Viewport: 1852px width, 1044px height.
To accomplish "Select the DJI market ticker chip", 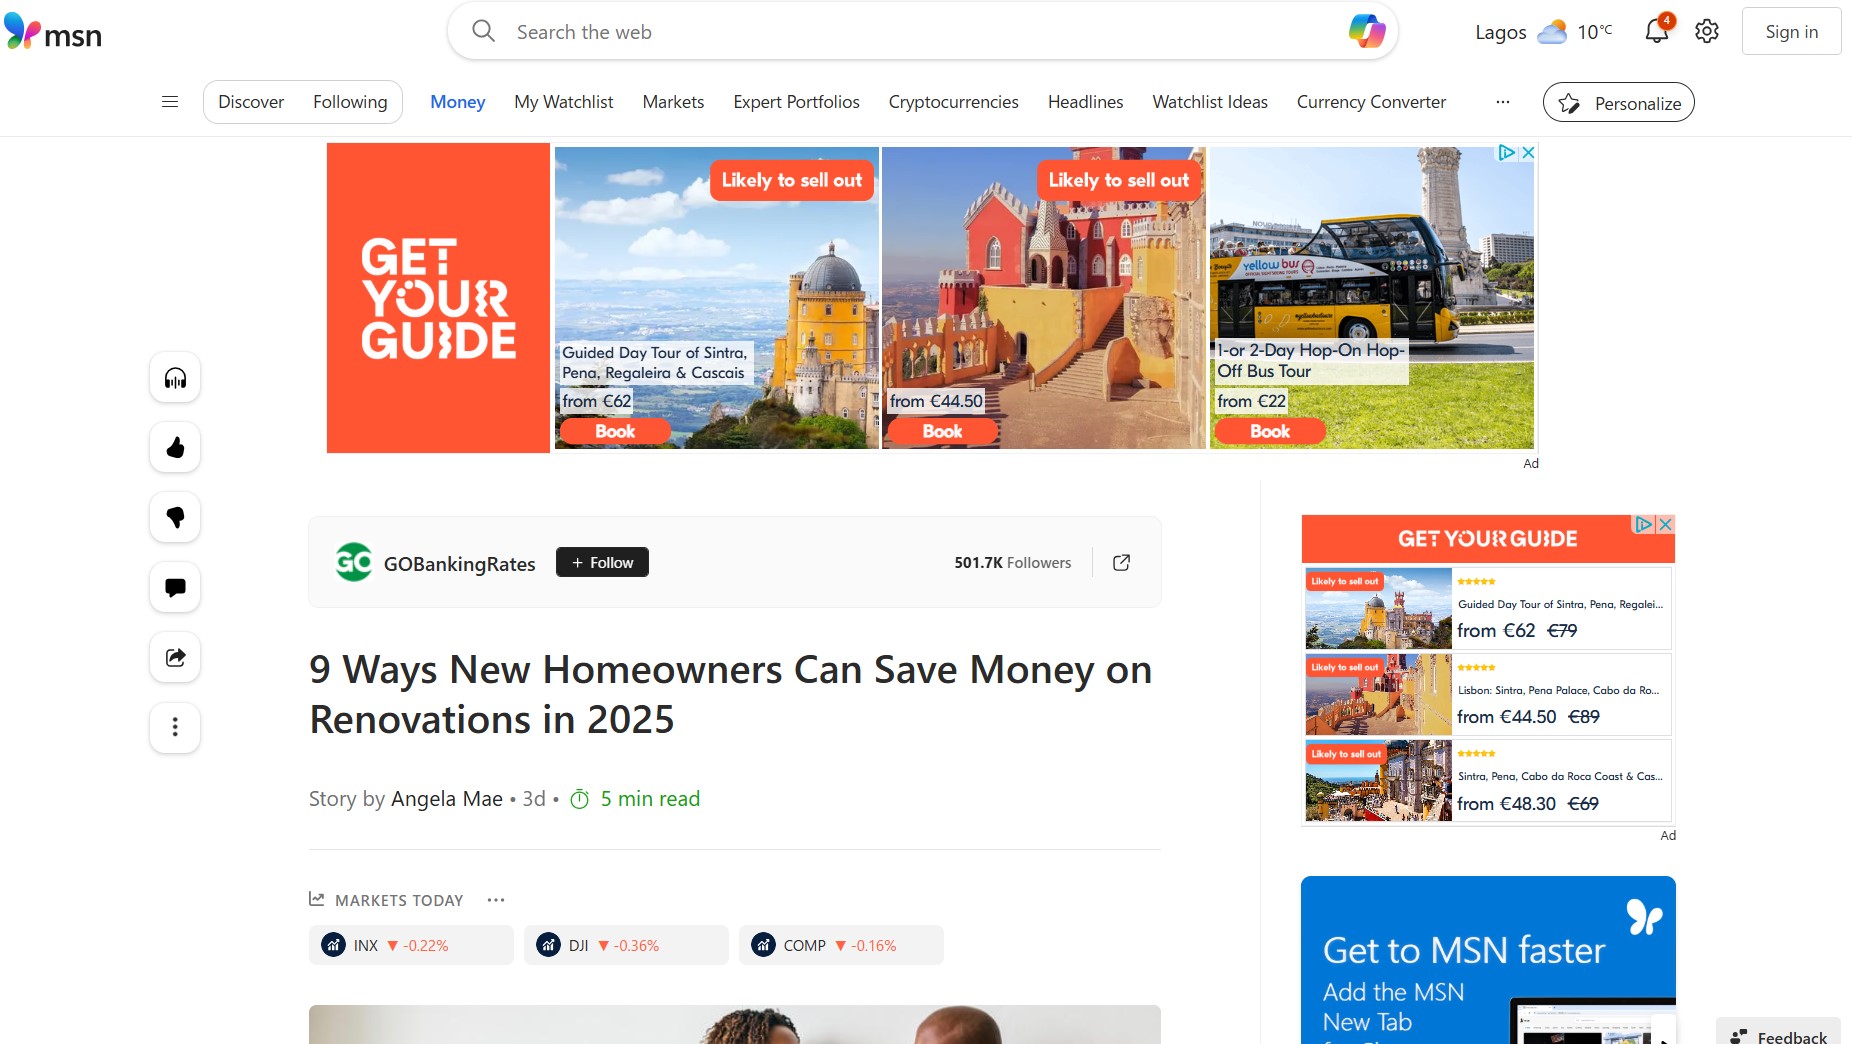I will click(626, 945).
